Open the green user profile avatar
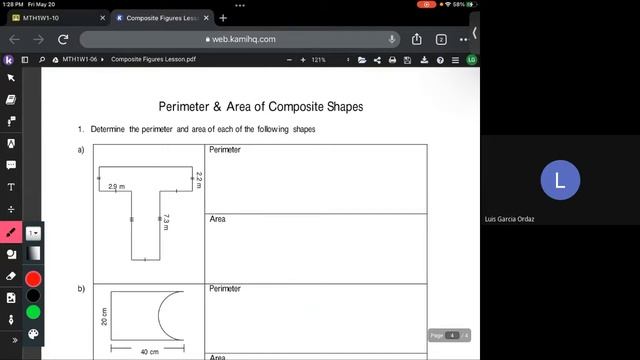The width and height of the screenshot is (640, 360). point(471,60)
